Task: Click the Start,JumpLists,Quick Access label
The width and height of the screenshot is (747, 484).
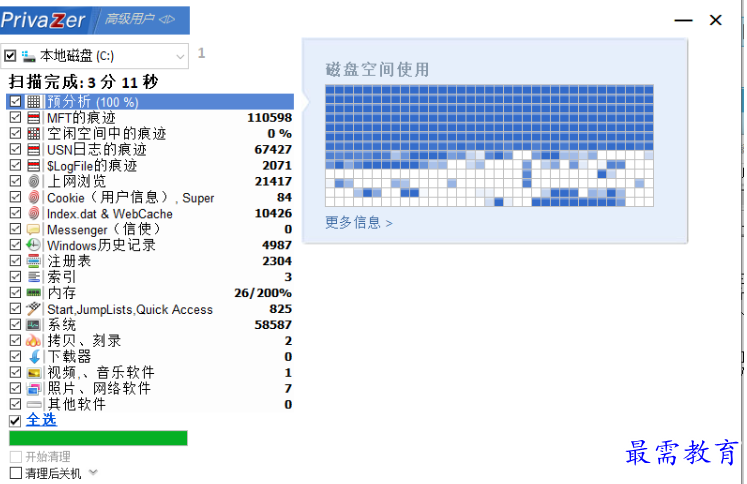Action: point(130,309)
